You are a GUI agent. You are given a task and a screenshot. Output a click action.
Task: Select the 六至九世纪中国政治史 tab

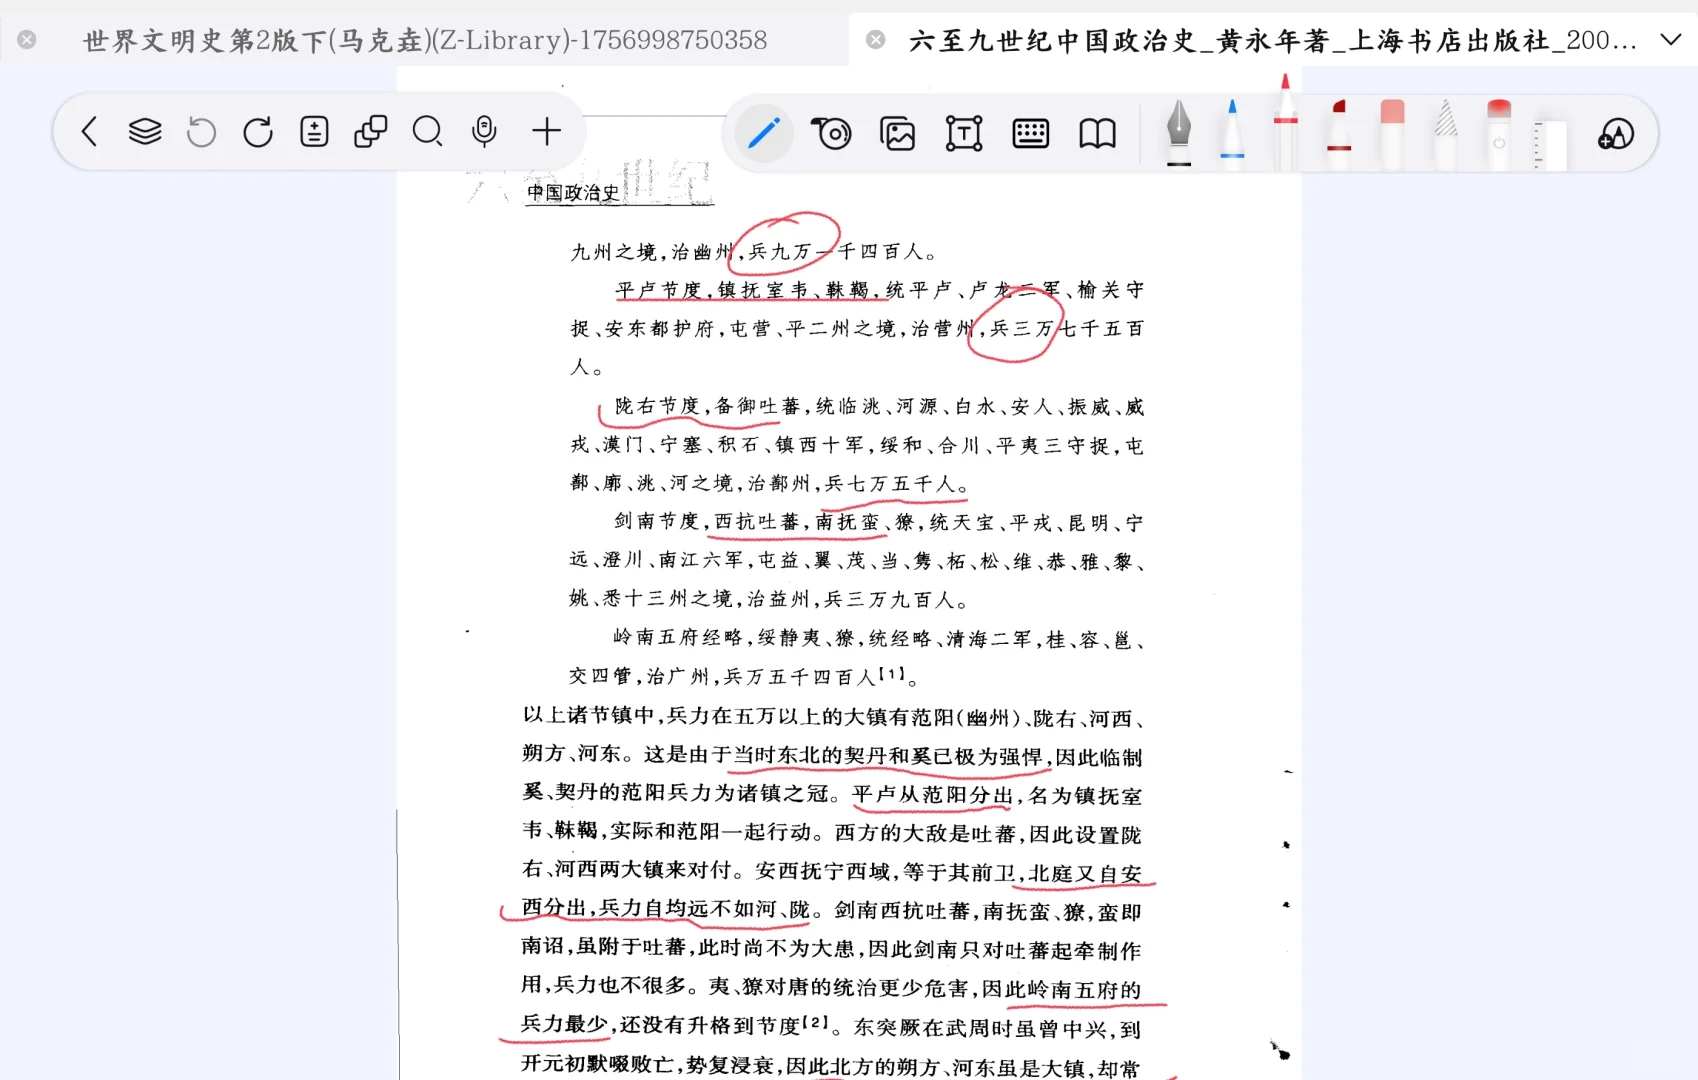click(x=1273, y=40)
